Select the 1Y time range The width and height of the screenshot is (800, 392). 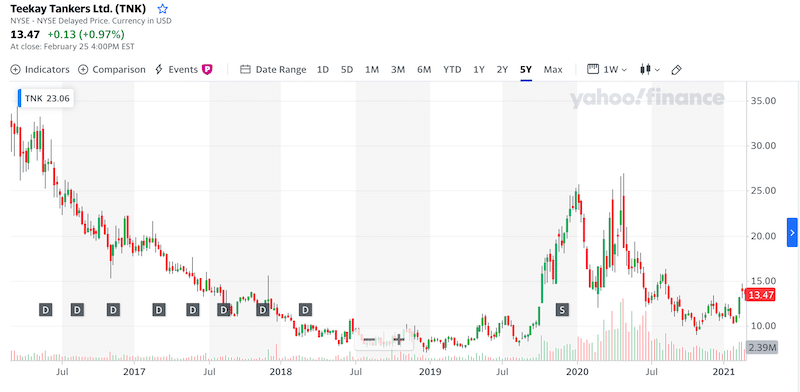479,69
